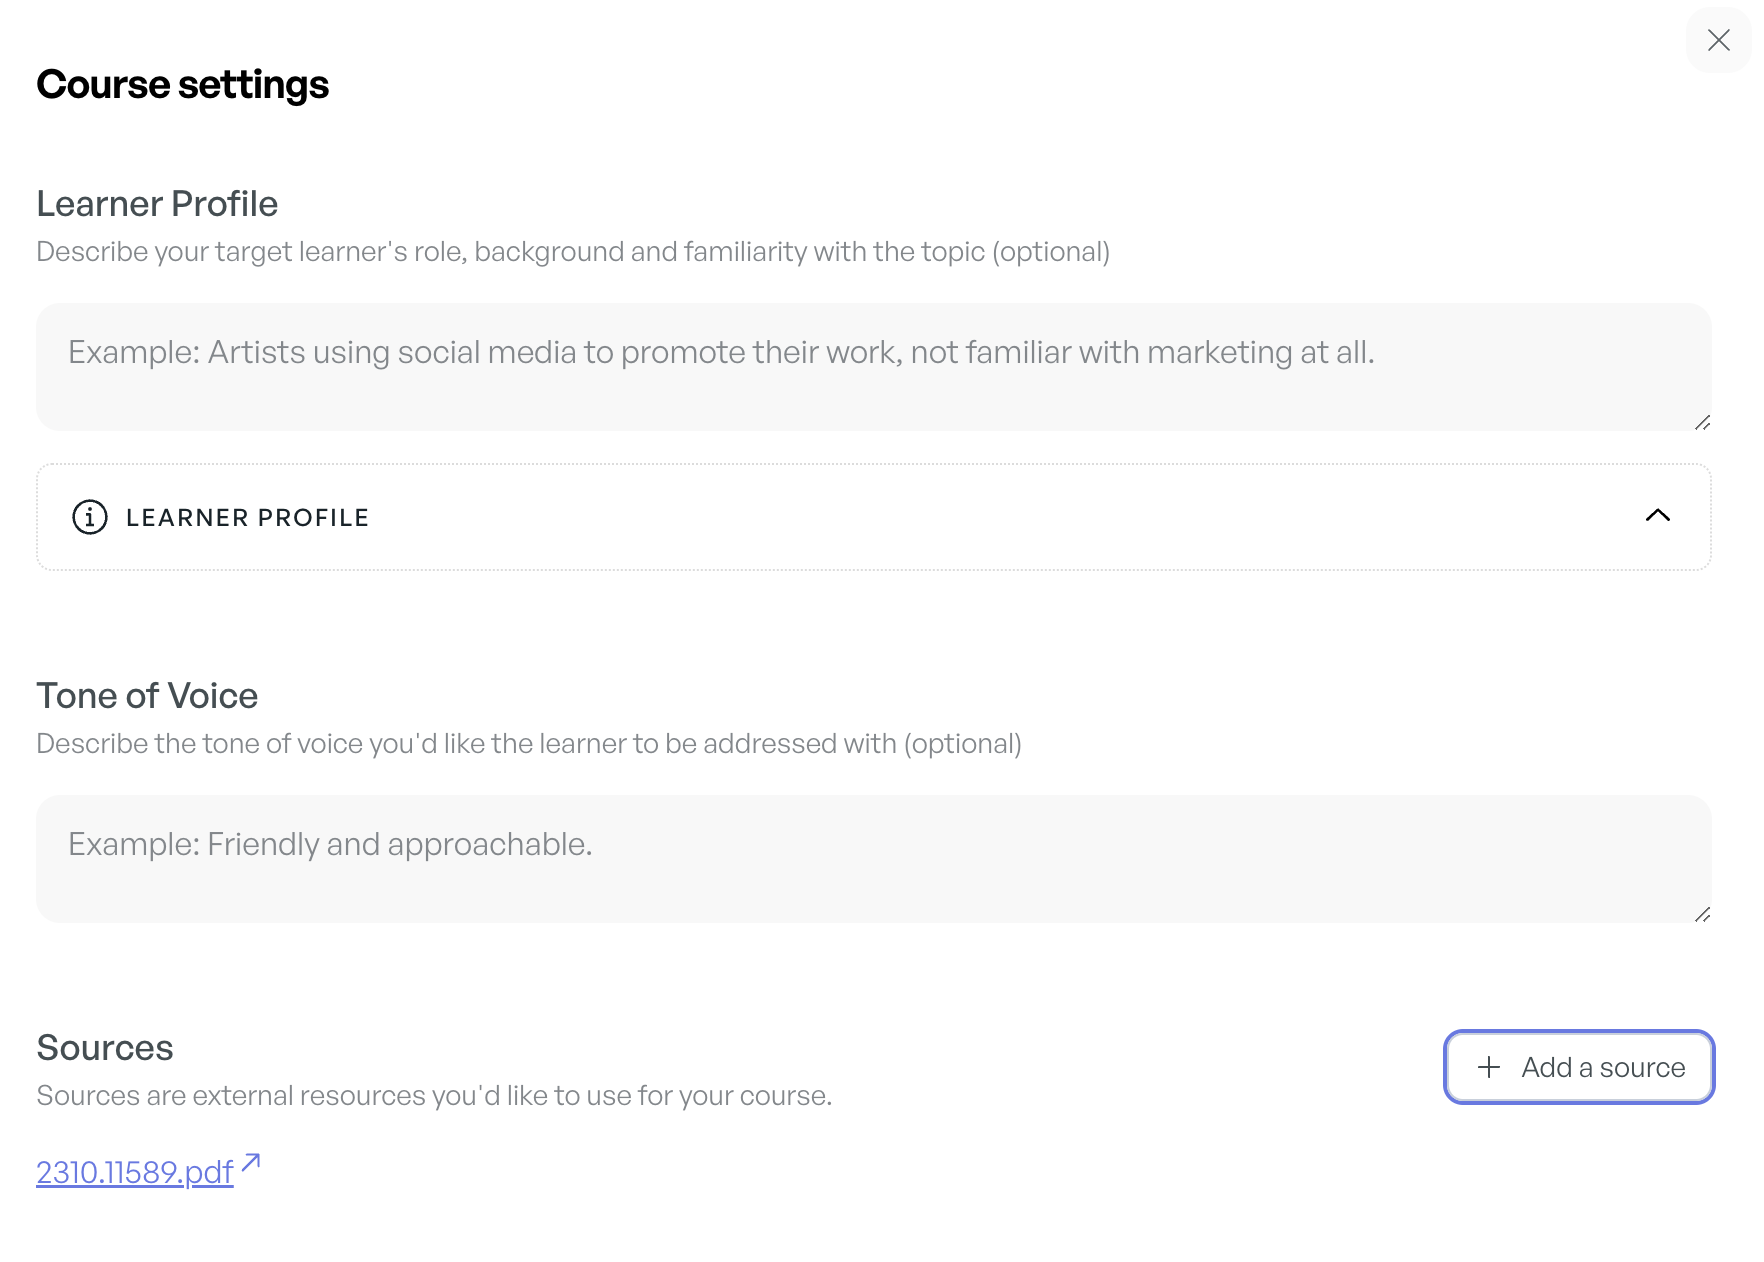Click the LEARNER PROFILE panel label
This screenshot has width=1764, height=1262.
point(247,518)
